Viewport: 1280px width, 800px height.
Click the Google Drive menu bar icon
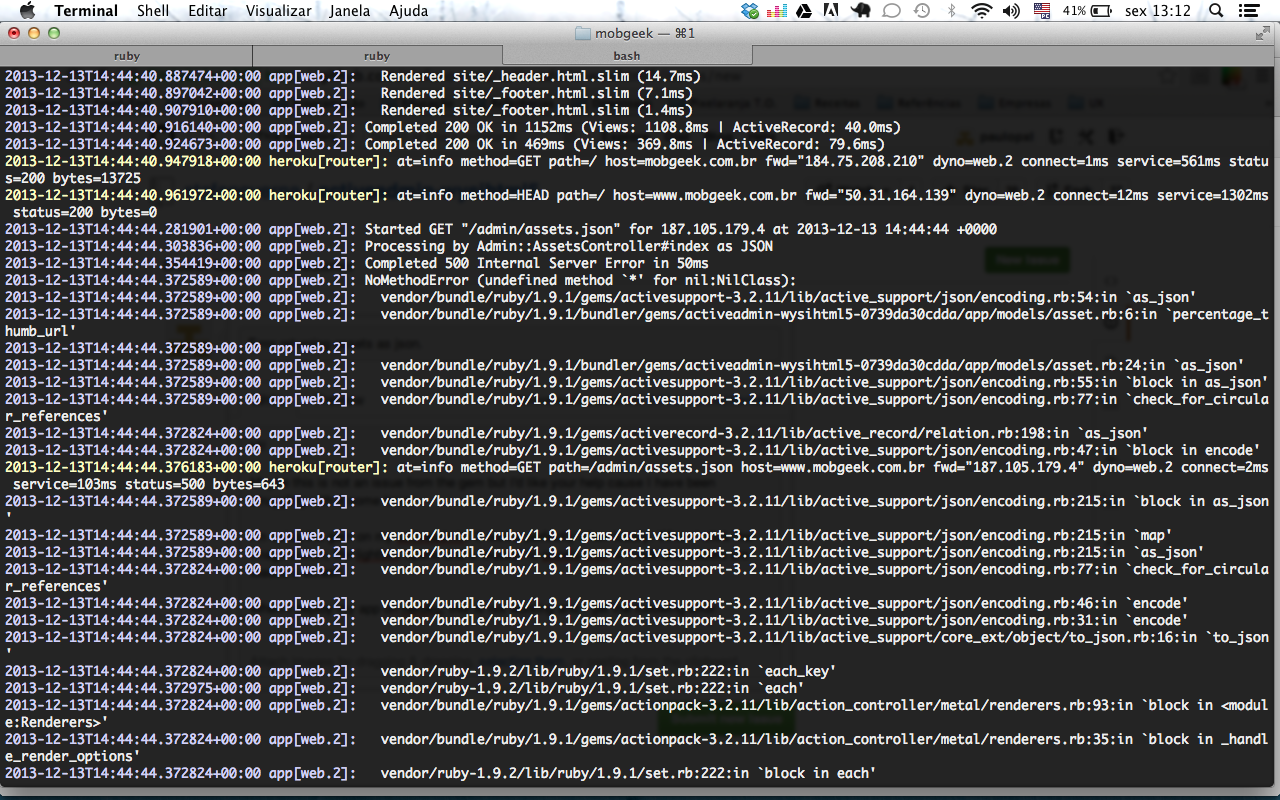click(x=804, y=11)
